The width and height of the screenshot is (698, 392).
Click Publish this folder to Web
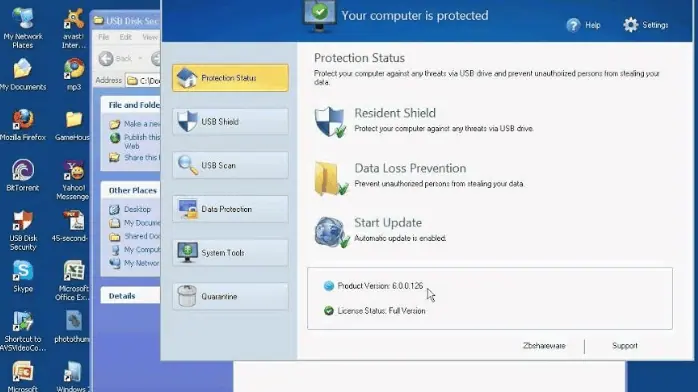135,141
